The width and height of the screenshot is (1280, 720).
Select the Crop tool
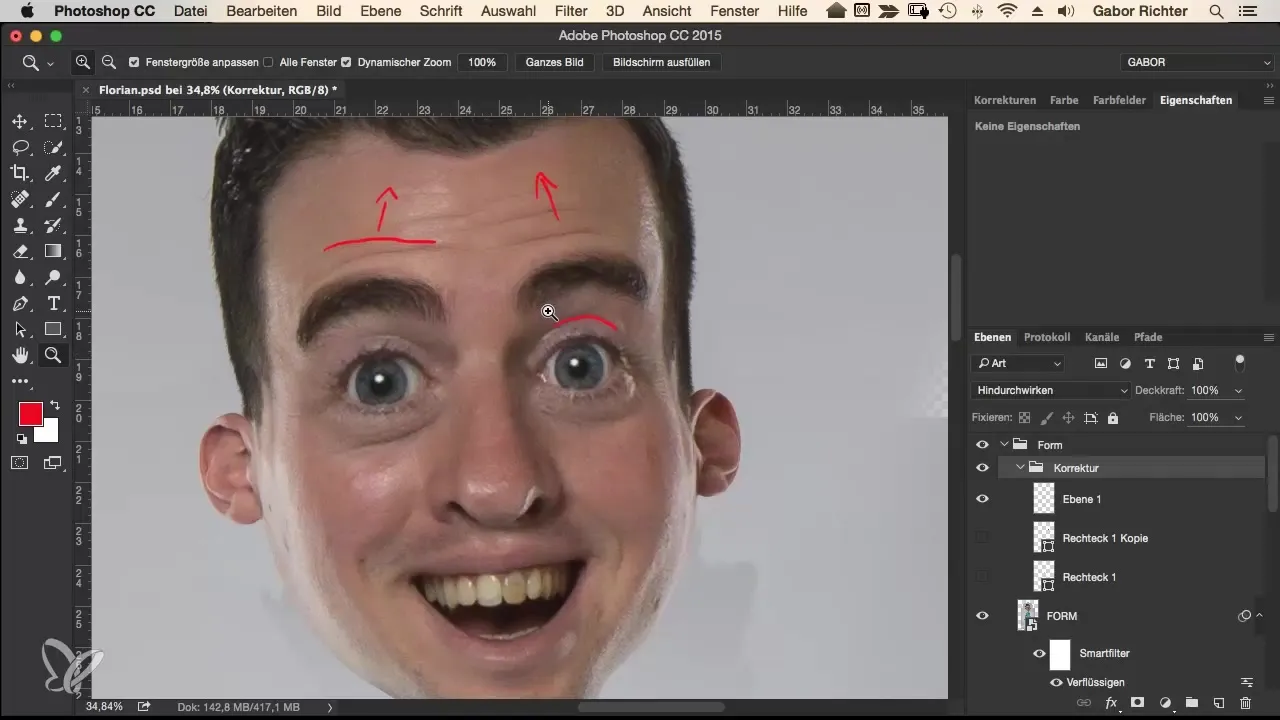(x=20, y=173)
